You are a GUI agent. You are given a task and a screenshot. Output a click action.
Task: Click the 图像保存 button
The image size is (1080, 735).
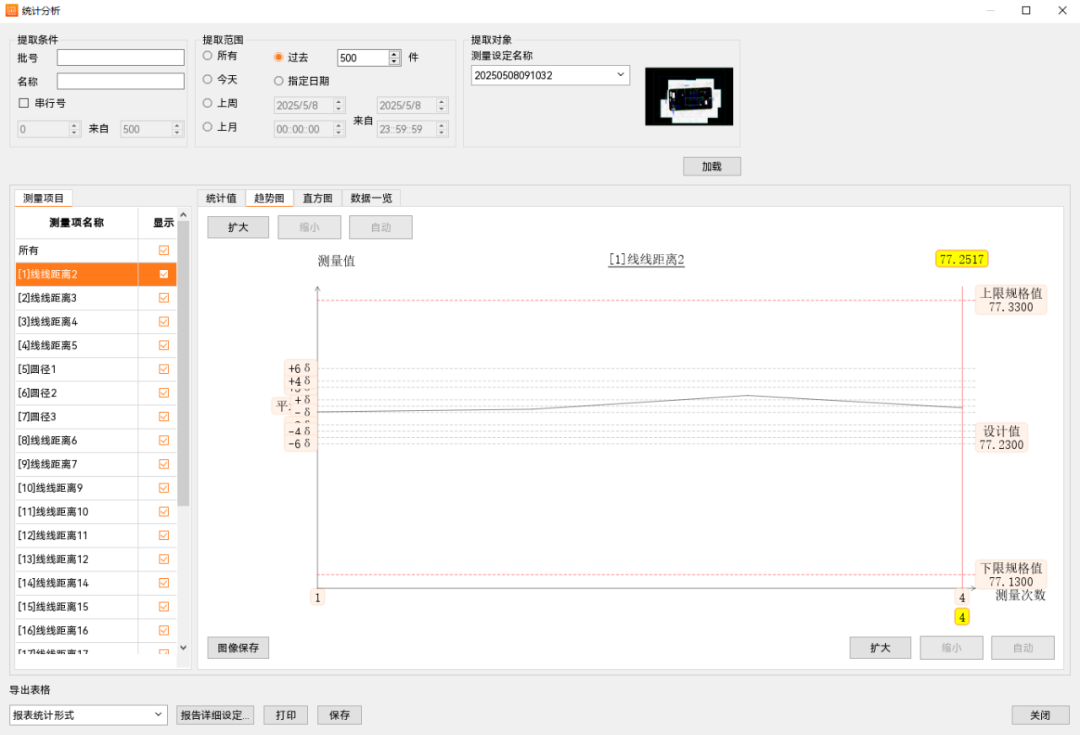[238, 648]
